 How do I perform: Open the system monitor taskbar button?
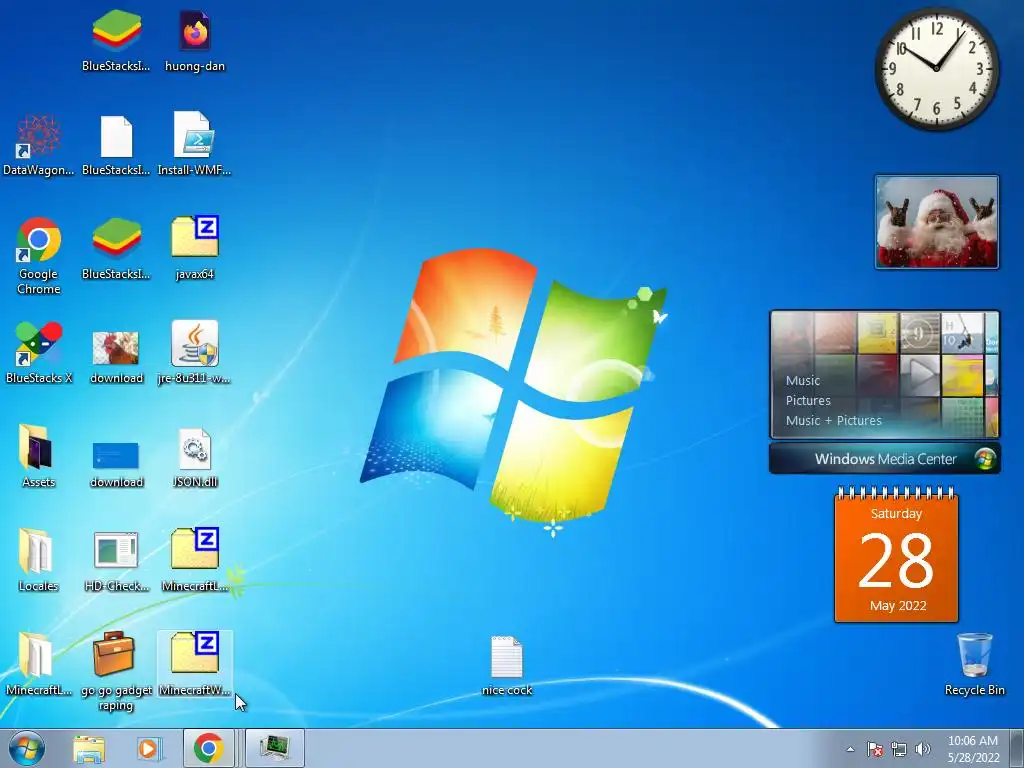coord(275,748)
